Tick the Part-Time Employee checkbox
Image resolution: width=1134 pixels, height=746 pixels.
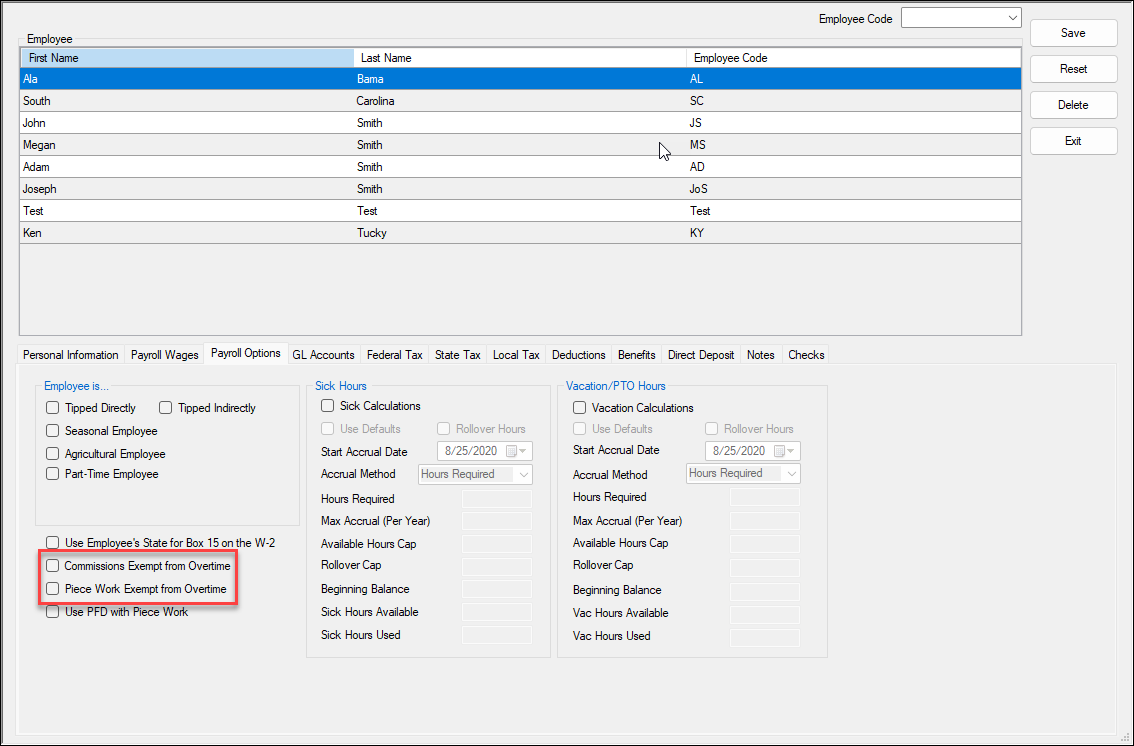pyautogui.click(x=53, y=474)
